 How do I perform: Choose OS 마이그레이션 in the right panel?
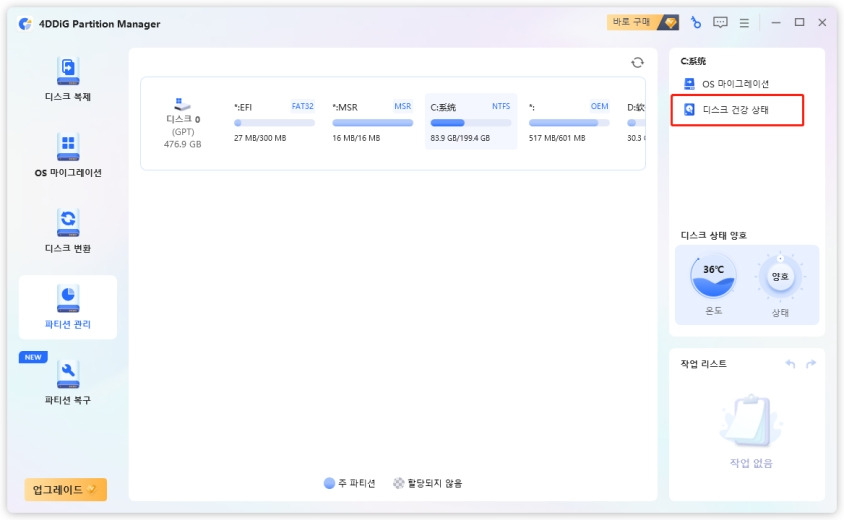coord(726,84)
